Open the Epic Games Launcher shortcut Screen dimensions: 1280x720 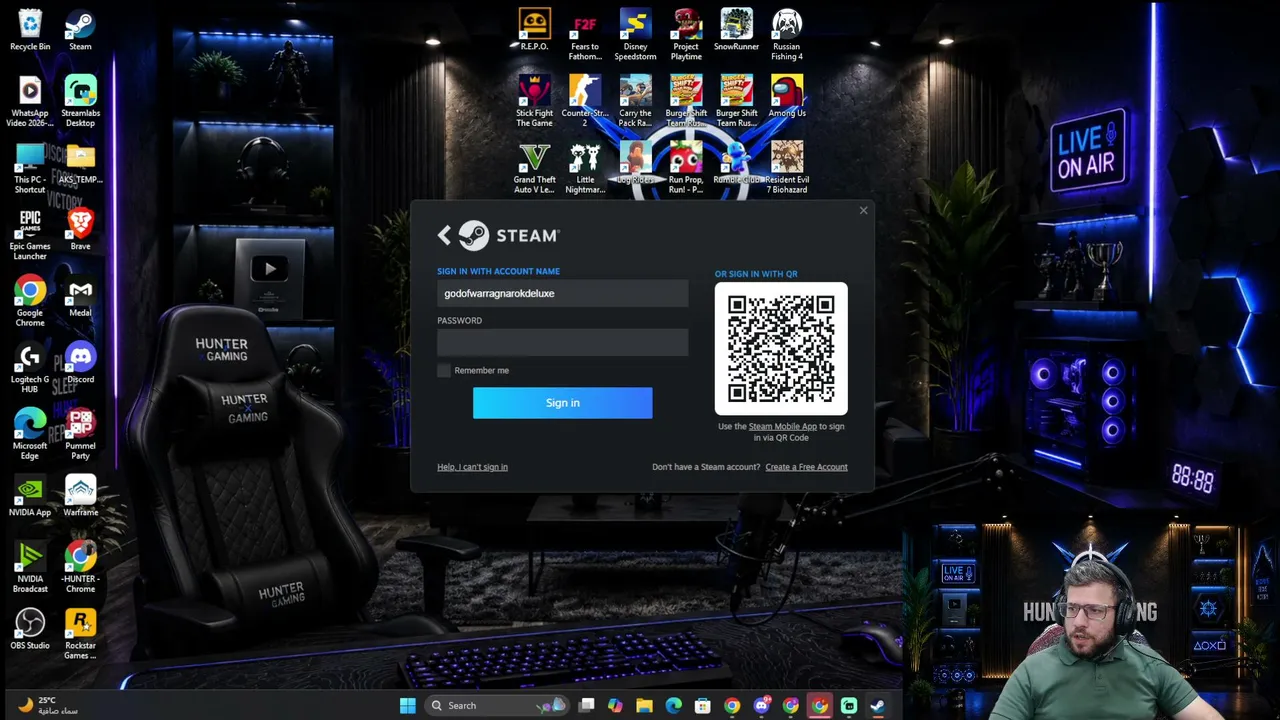click(x=30, y=234)
